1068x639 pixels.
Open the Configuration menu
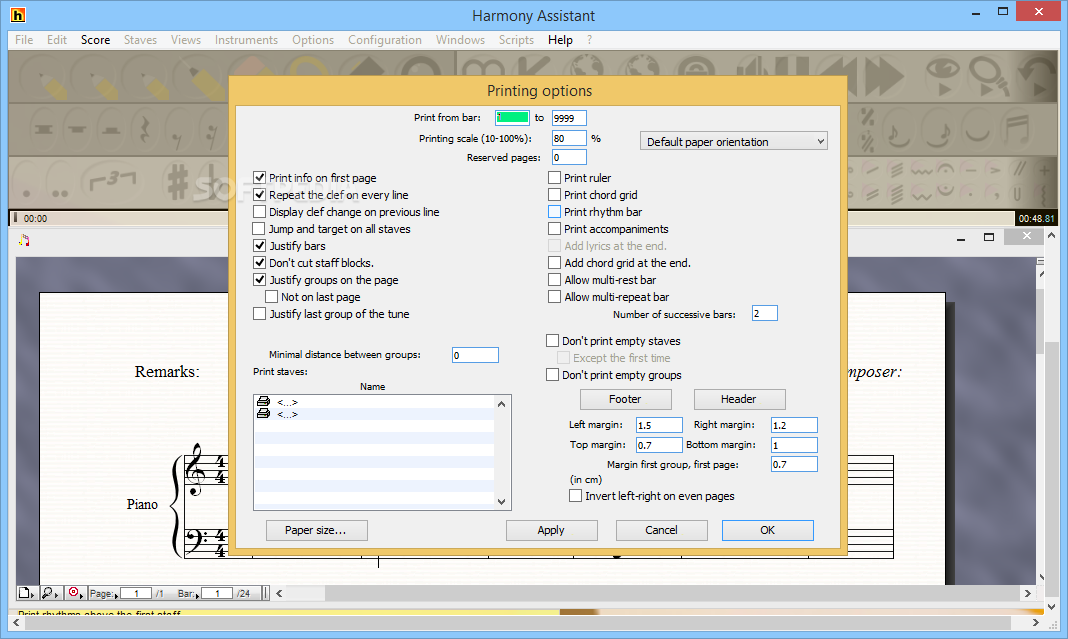(x=385, y=40)
